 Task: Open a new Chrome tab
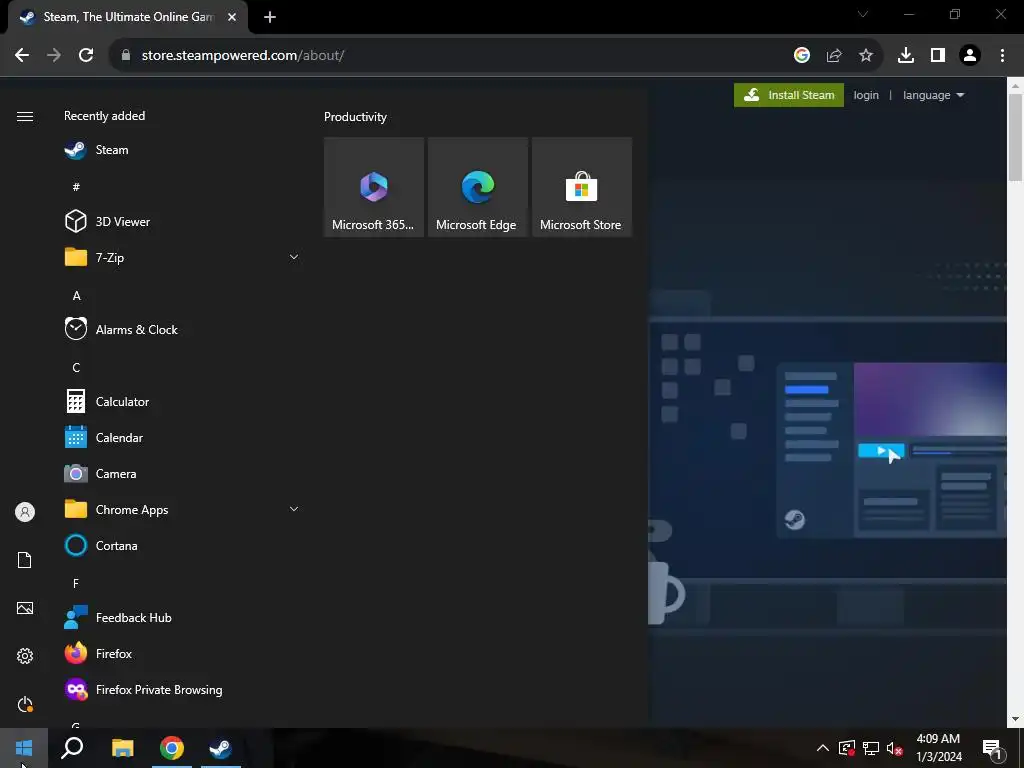pos(270,18)
